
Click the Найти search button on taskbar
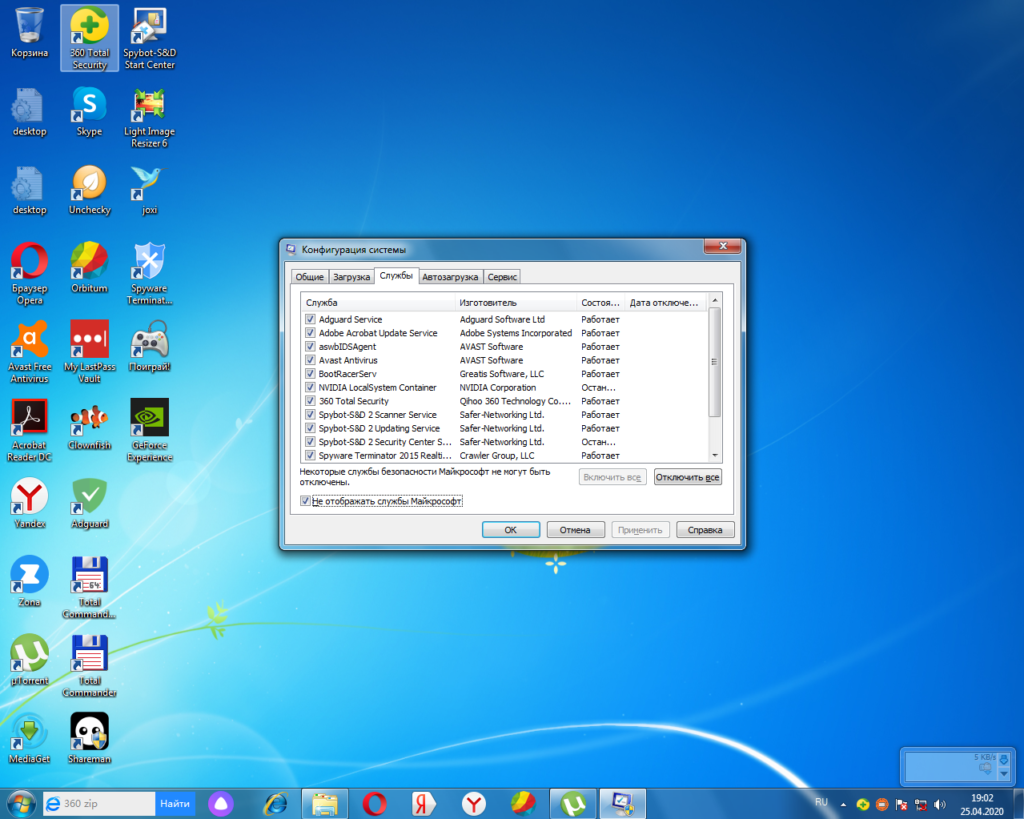[174, 804]
